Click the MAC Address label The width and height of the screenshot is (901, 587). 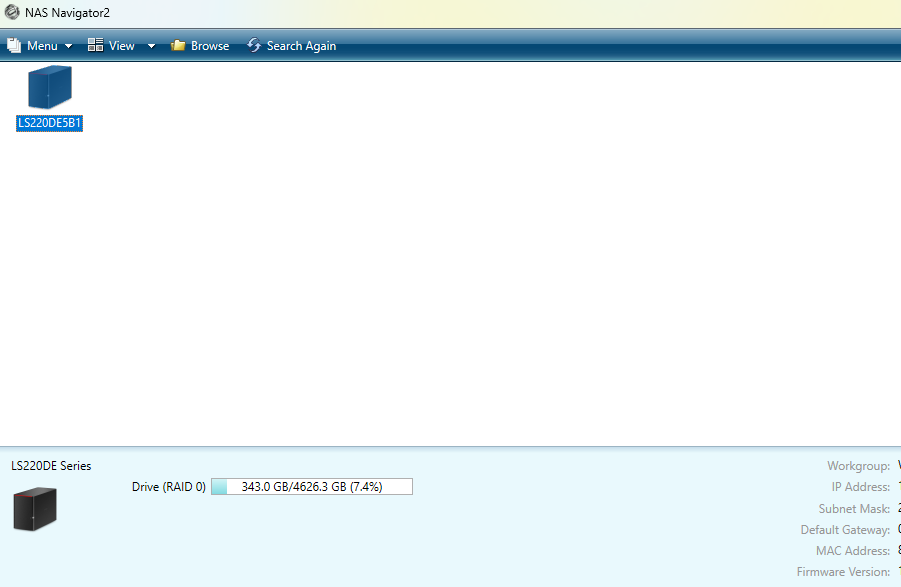(x=853, y=551)
